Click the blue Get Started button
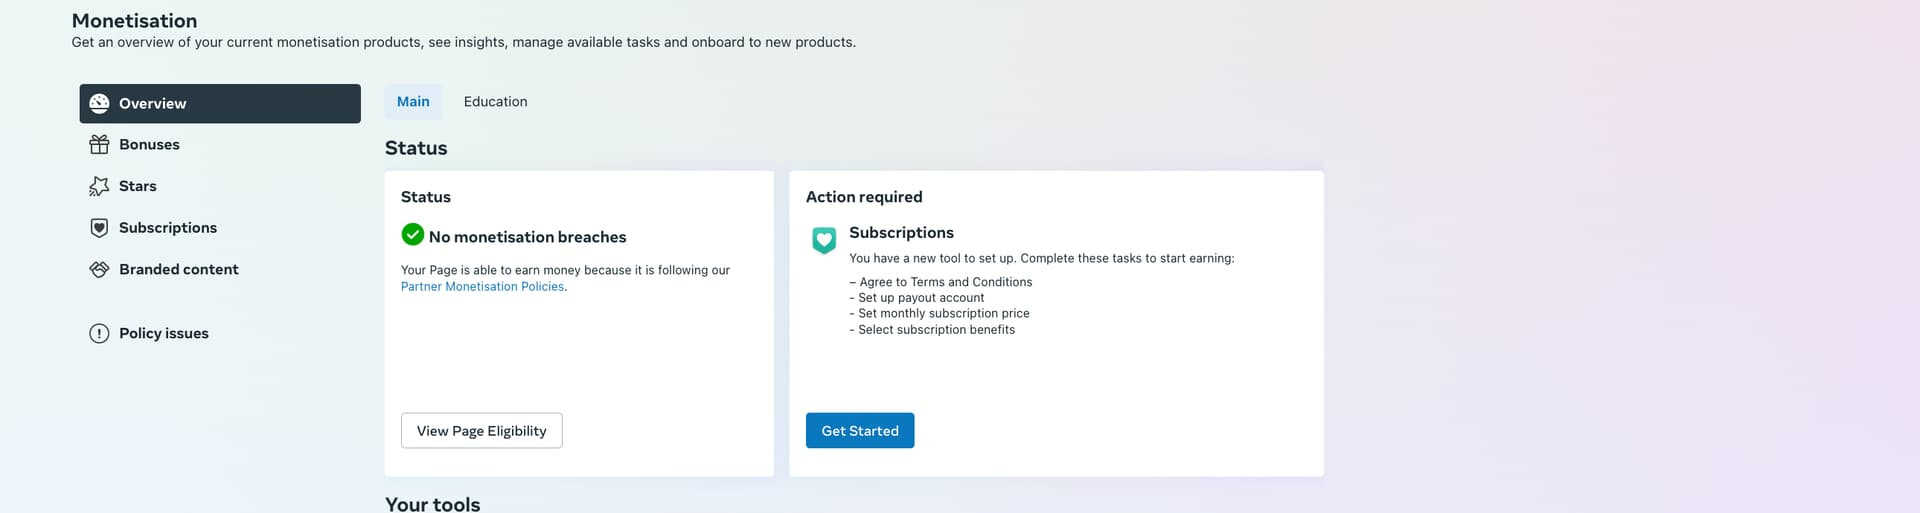This screenshot has width=1920, height=513. pyautogui.click(x=860, y=431)
